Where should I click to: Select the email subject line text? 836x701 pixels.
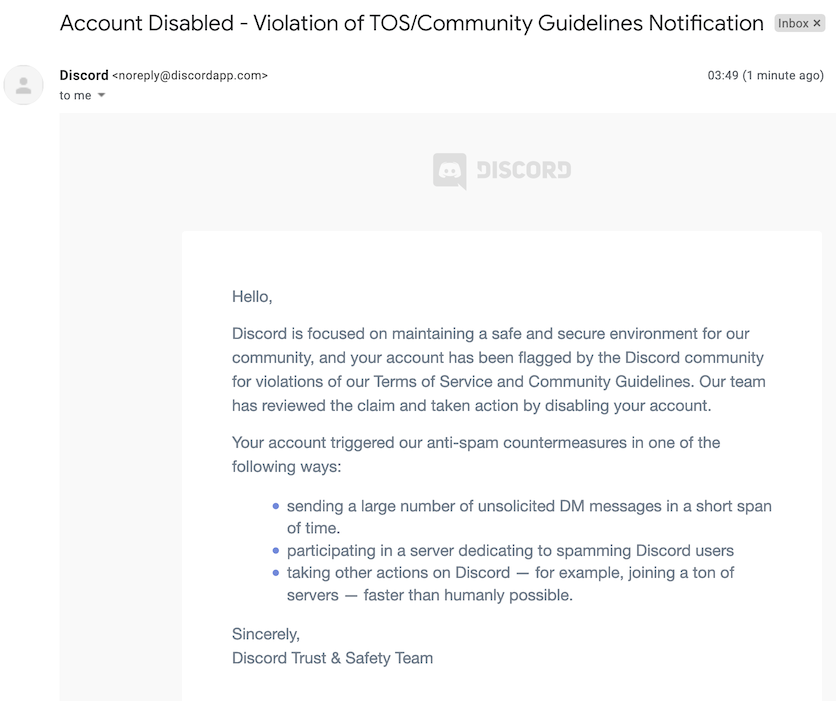pos(410,22)
